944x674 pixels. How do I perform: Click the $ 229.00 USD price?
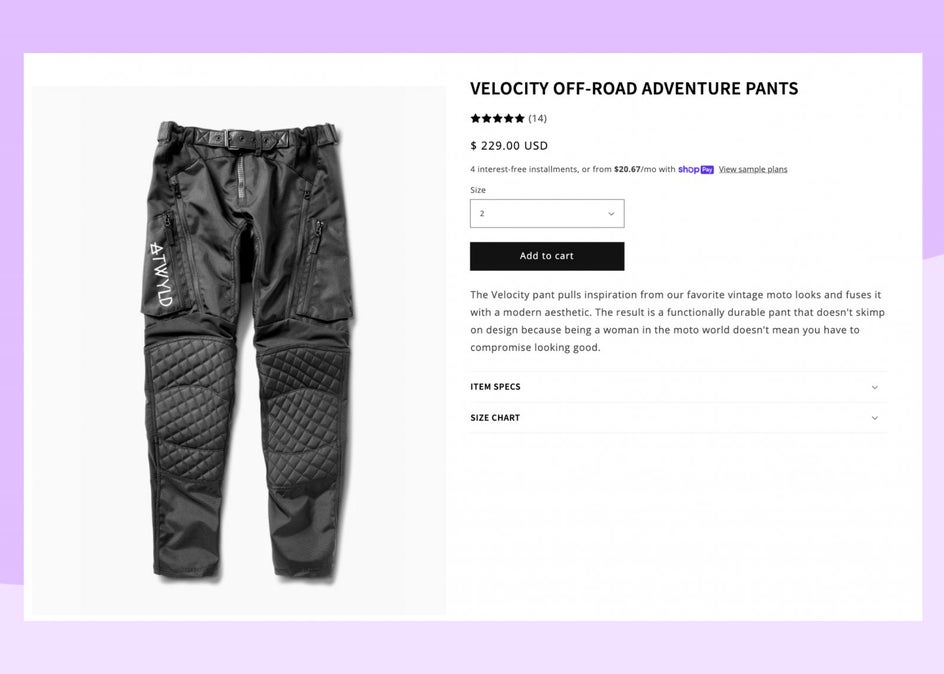click(x=509, y=146)
